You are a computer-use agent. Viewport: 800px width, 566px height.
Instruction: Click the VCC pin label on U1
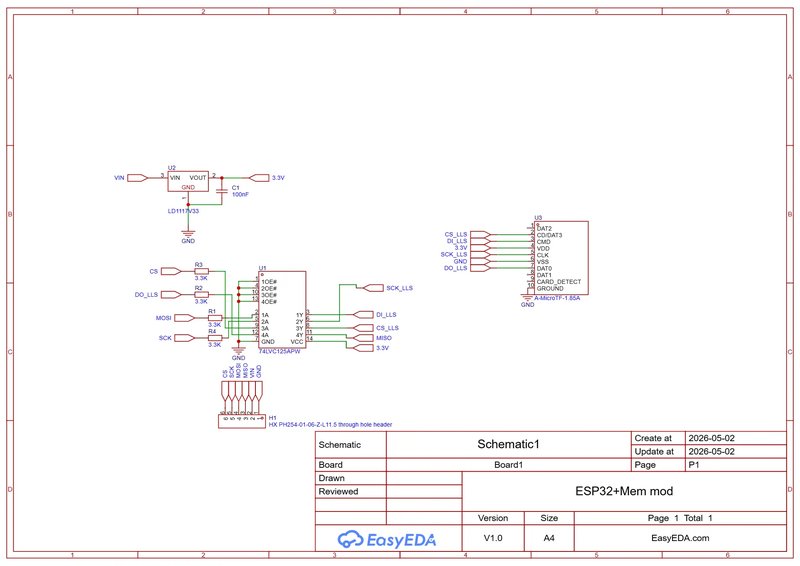[297, 341]
